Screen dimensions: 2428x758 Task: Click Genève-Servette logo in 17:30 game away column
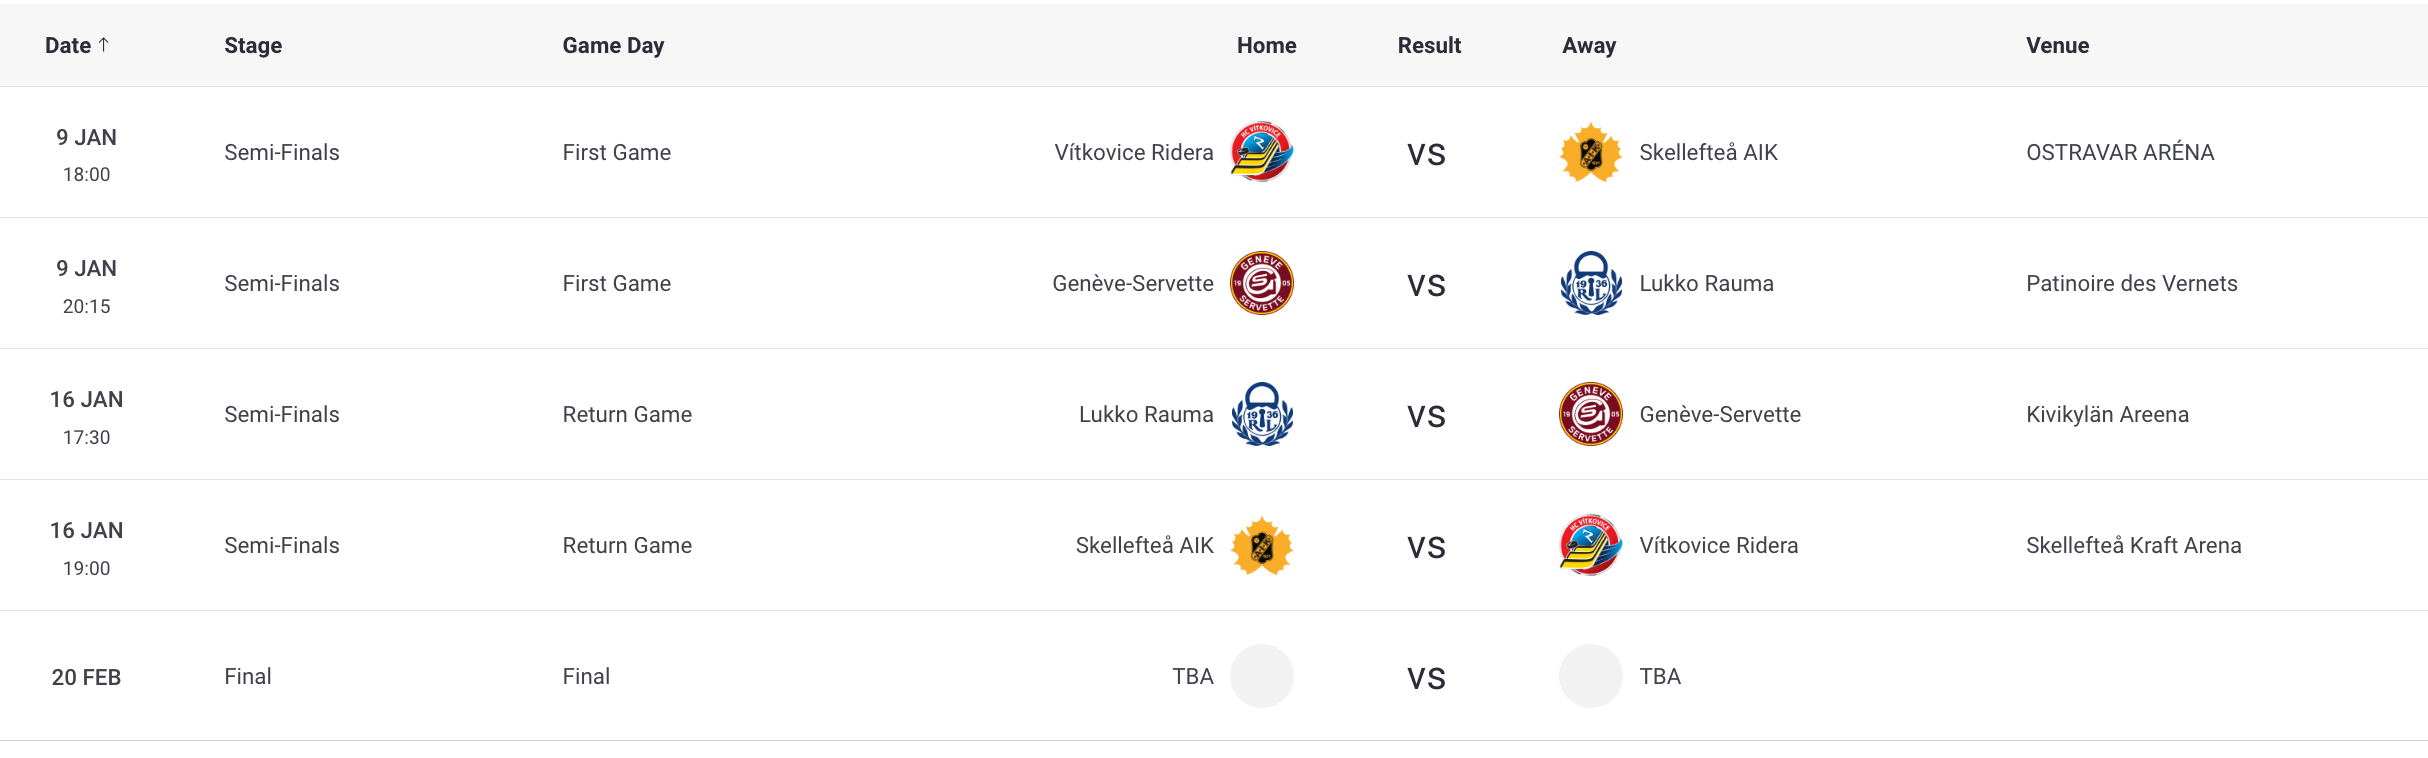point(1590,414)
